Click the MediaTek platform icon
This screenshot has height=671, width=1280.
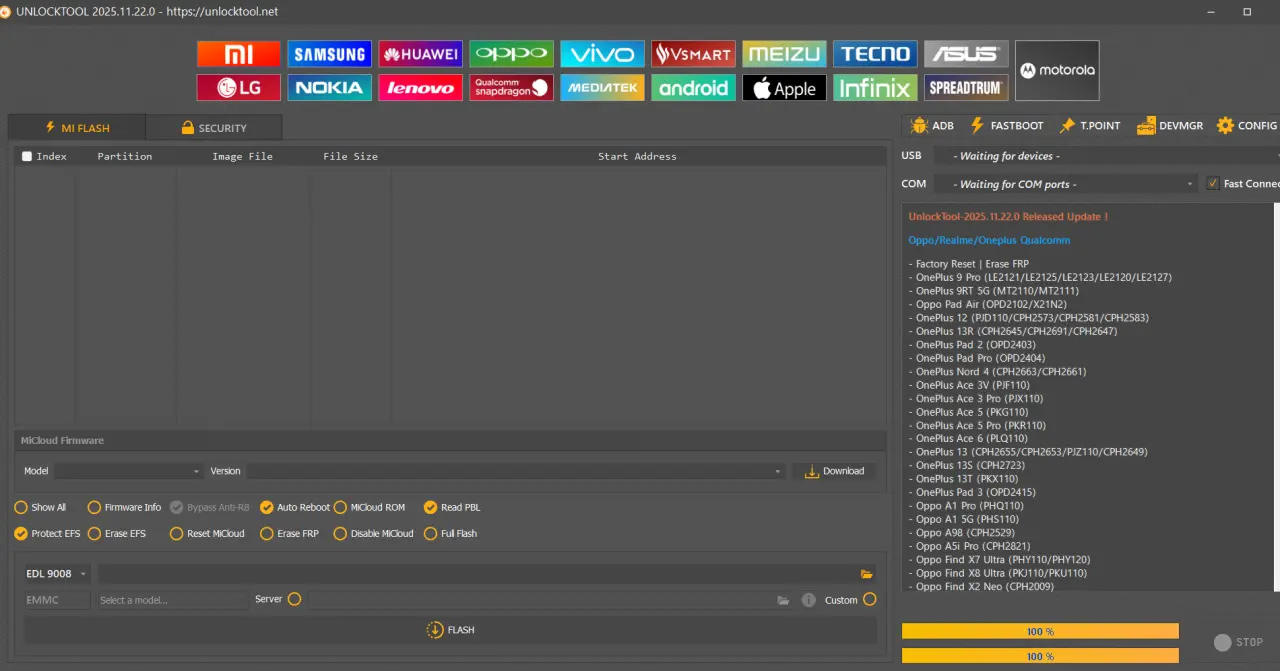tap(602, 87)
